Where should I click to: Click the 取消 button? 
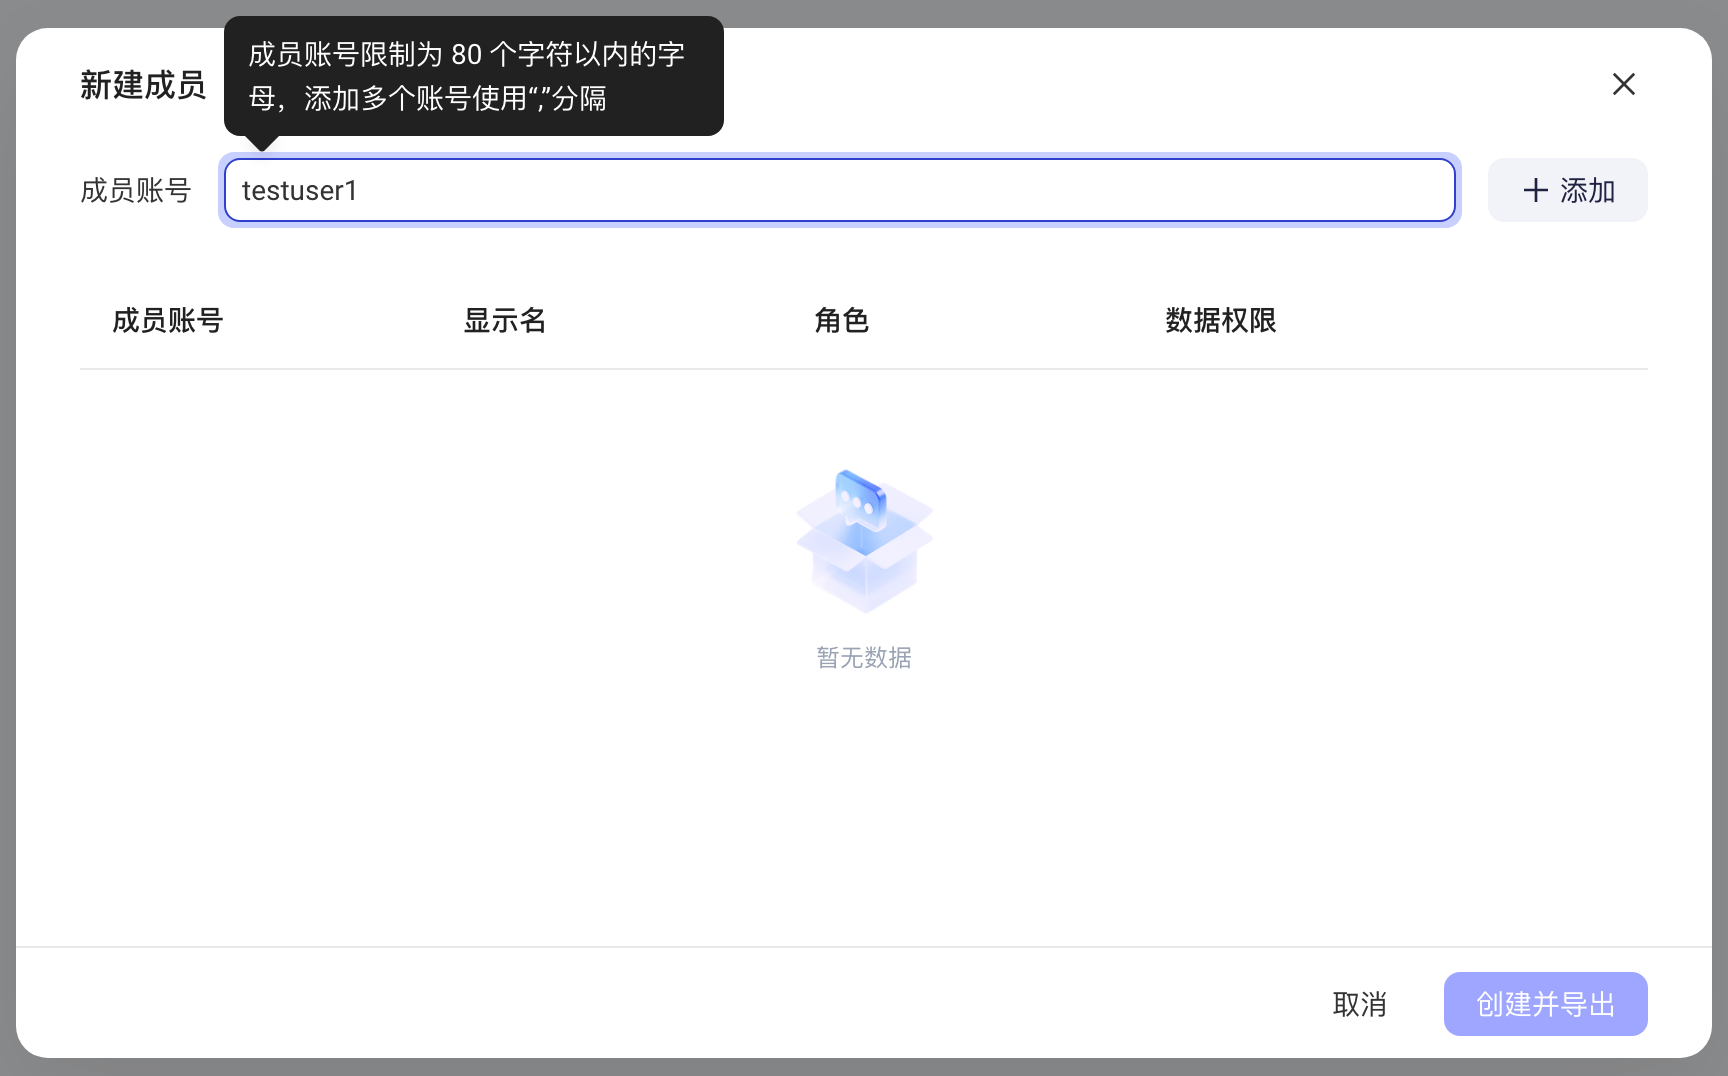click(1360, 1004)
